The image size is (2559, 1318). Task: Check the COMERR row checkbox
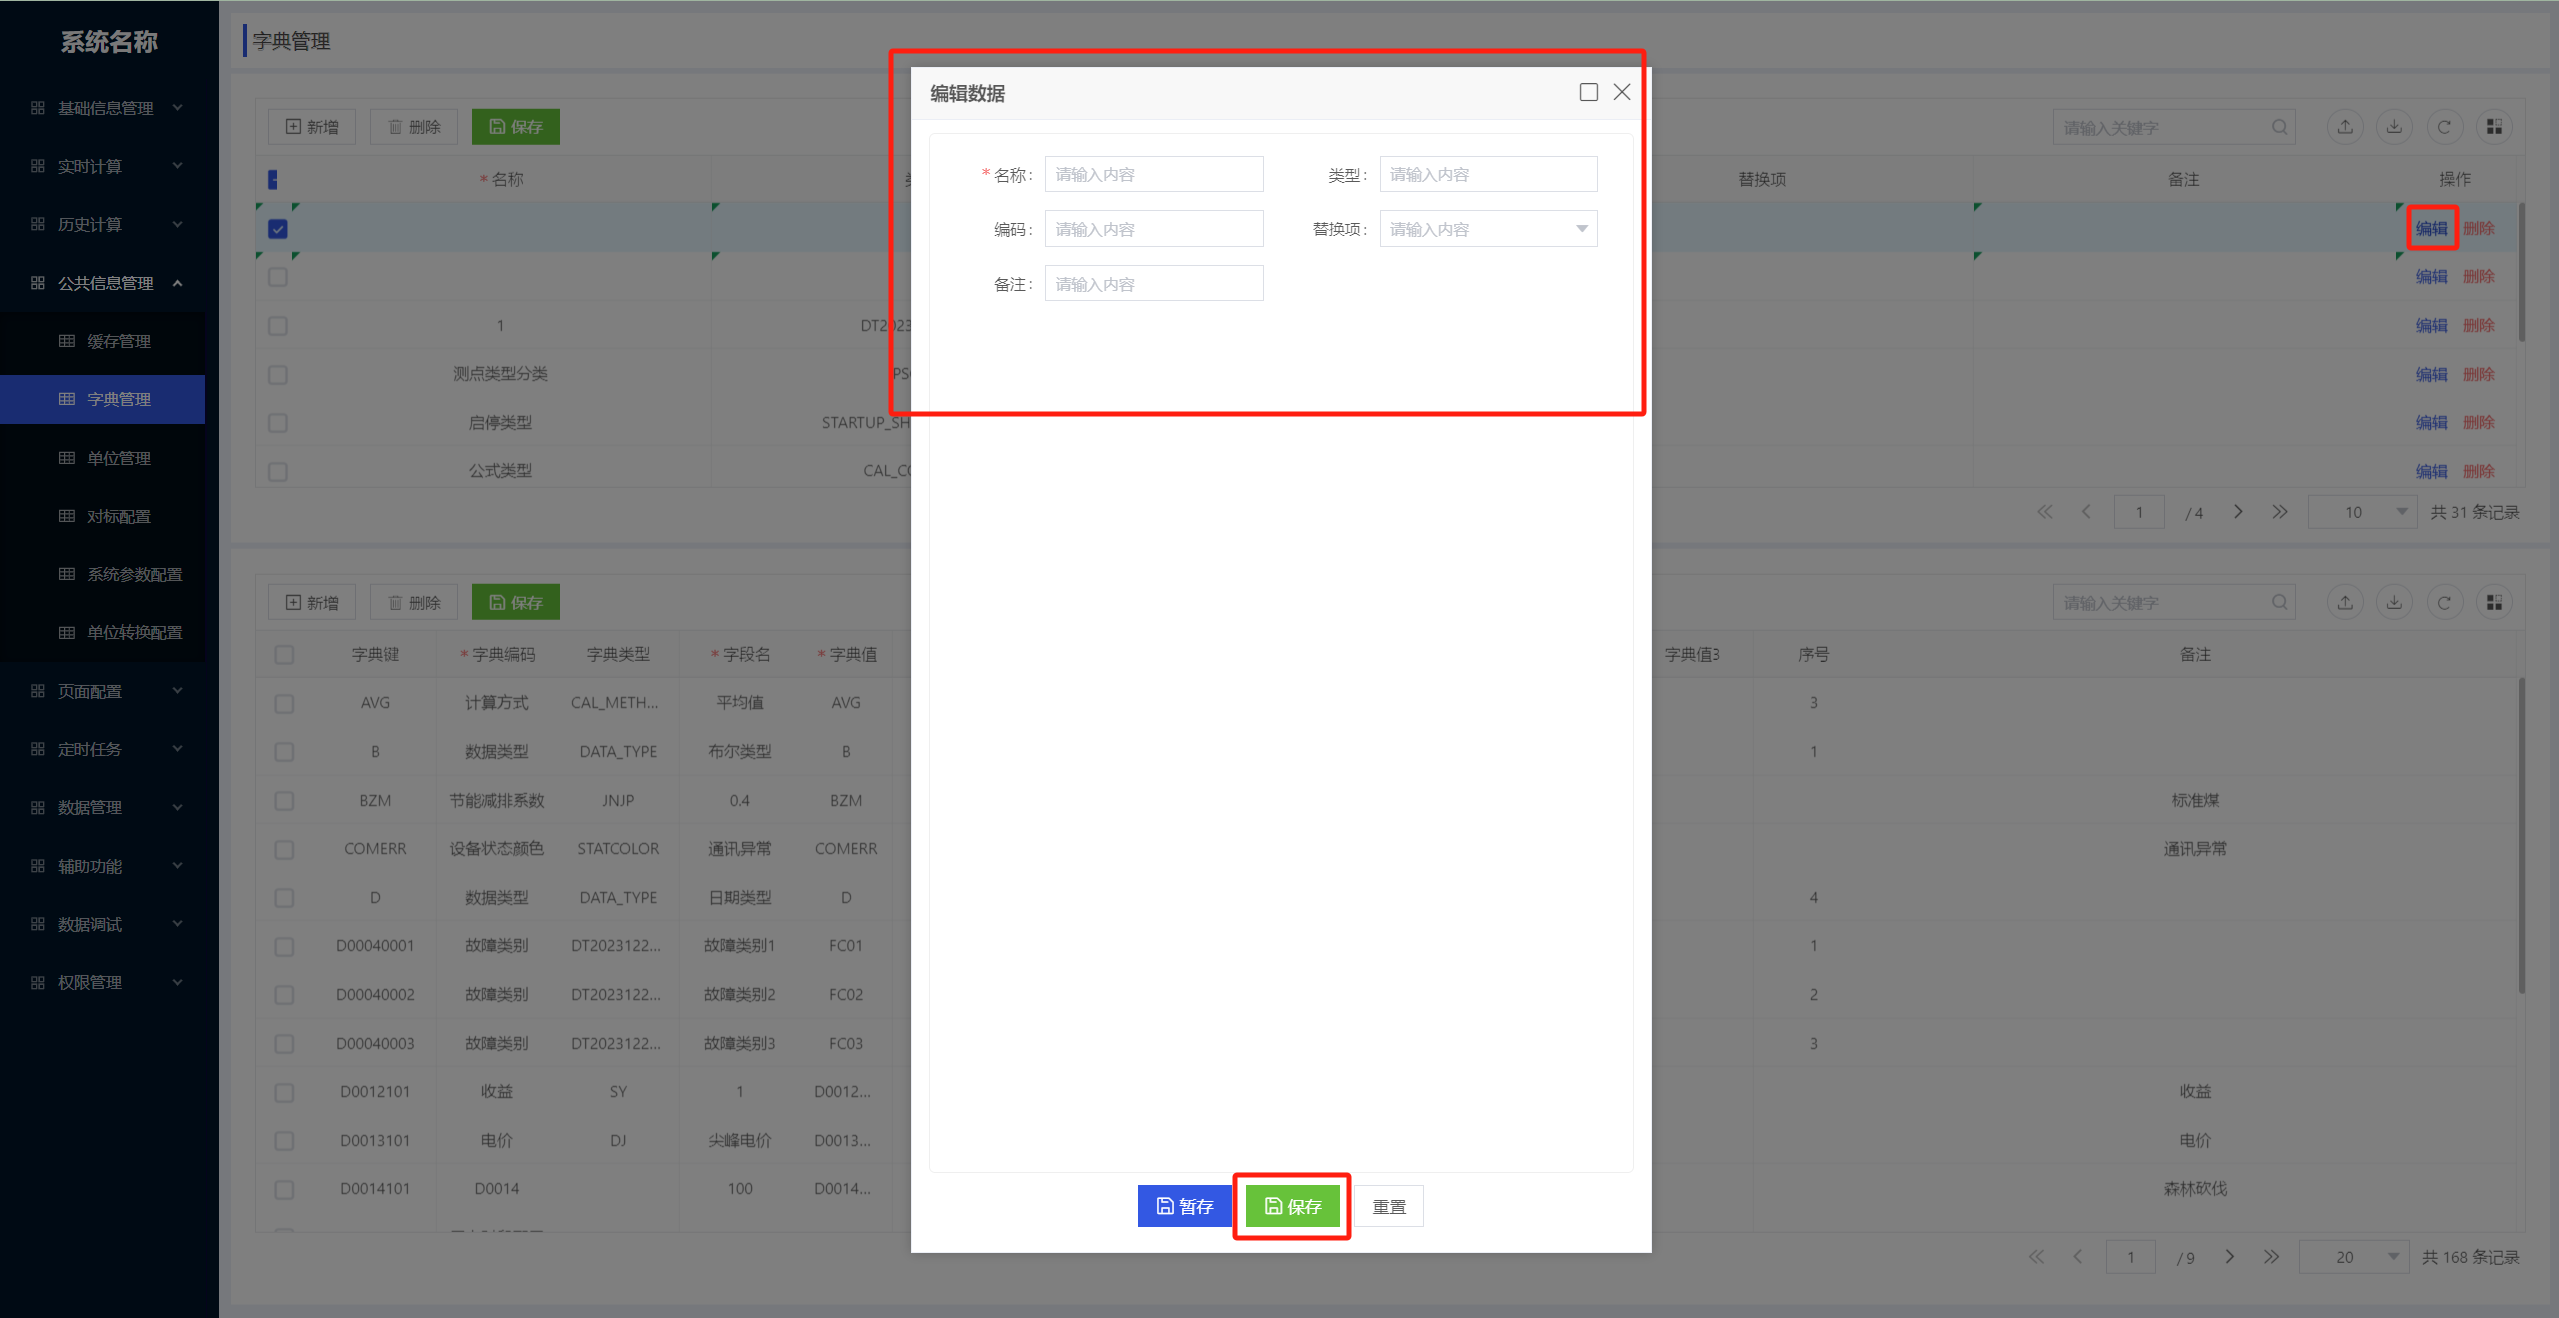(x=284, y=849)
